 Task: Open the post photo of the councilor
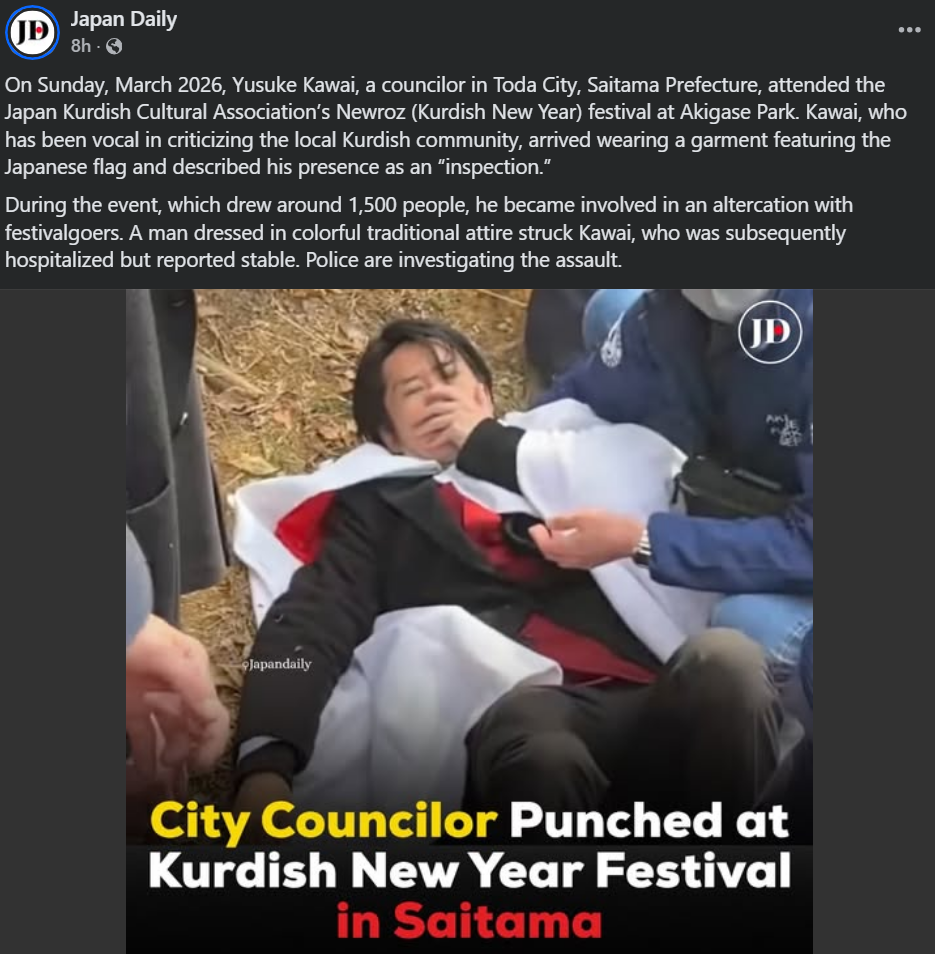pyautogui.click(x=469, y=621)
